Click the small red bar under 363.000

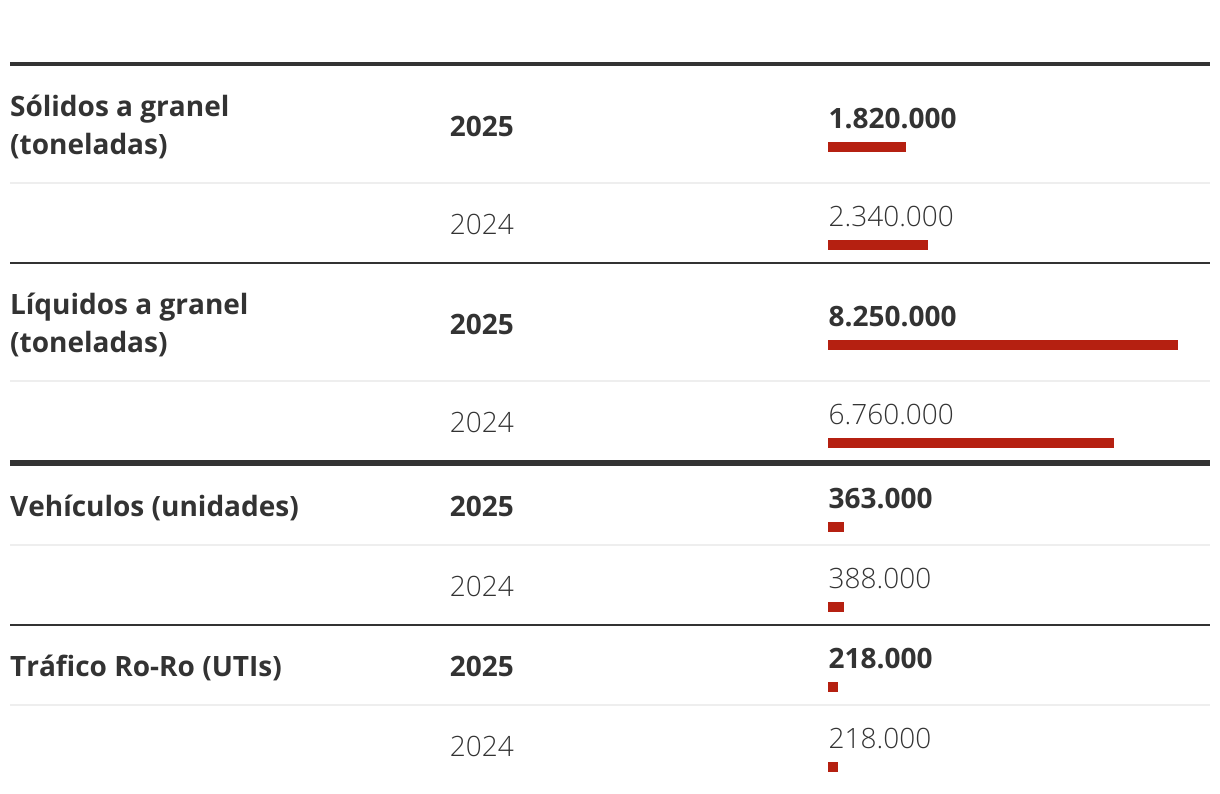click(x=836, y=527)
